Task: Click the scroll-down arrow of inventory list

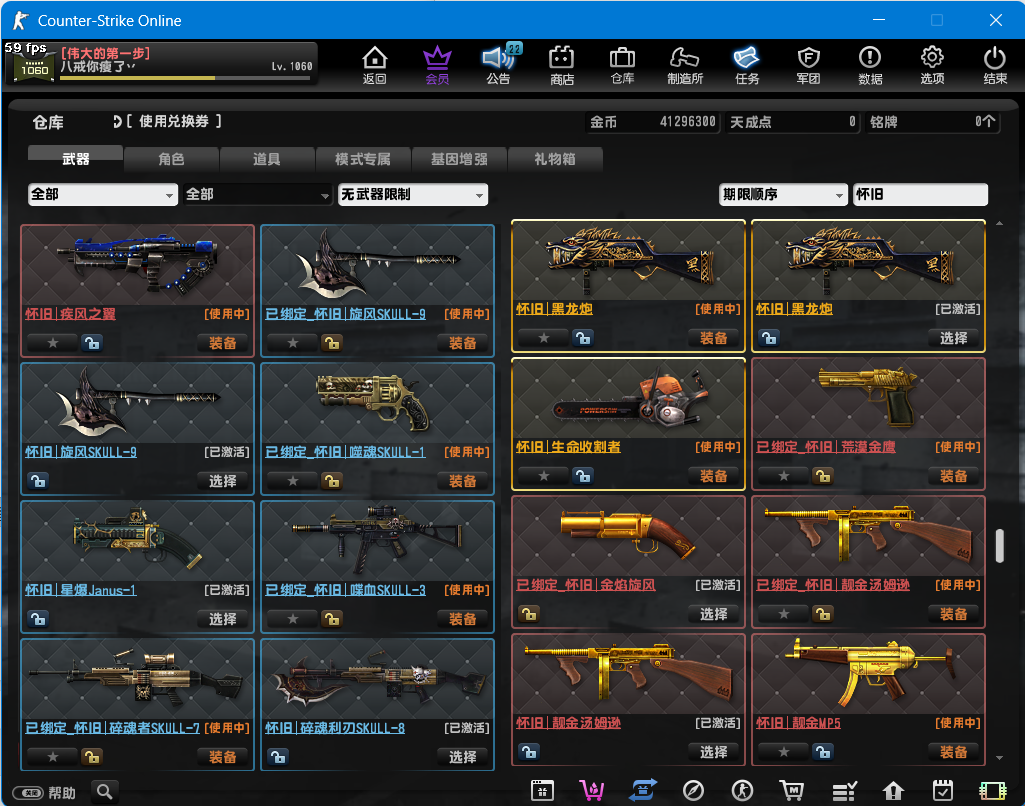Action: point(1000,758)
